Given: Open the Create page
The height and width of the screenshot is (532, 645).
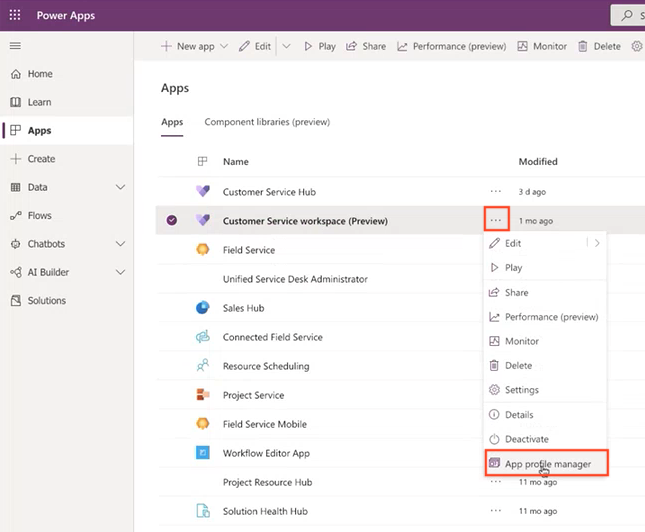Looking at the screenshot, I should pyautogui.click(x=41, y=159).
